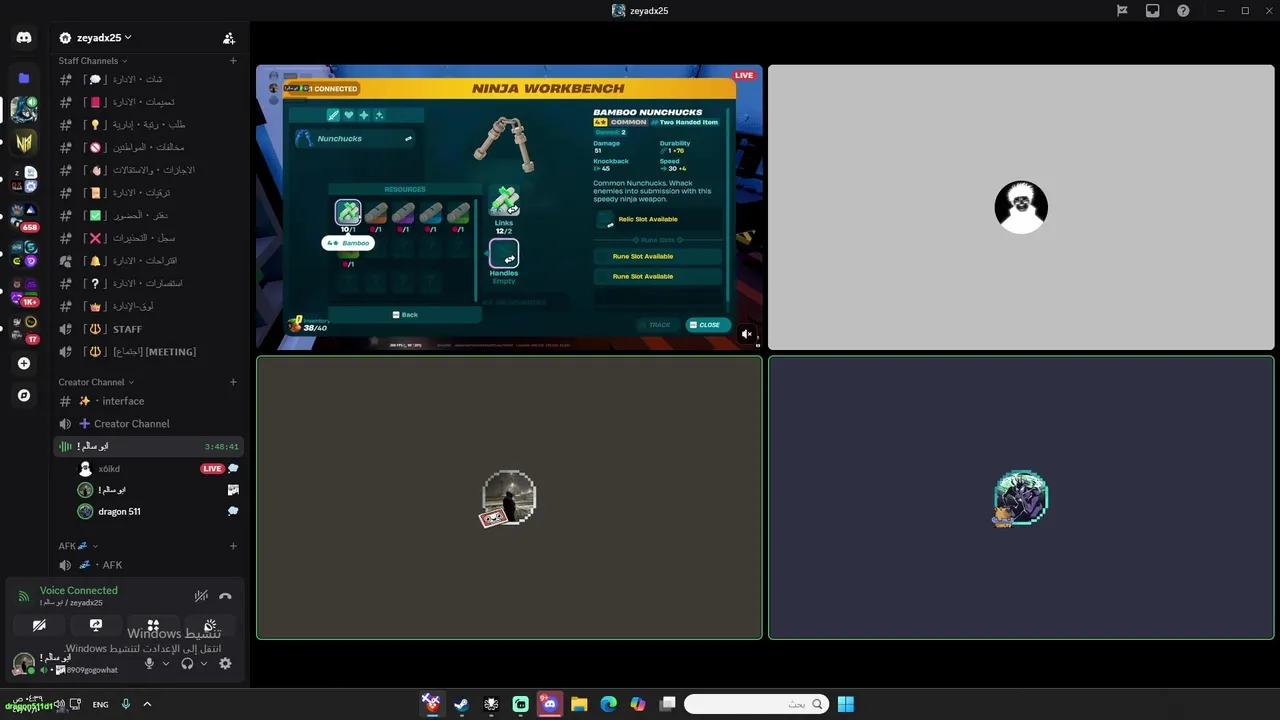The image size is (1280, 720).
Task: Open طلب • رتبة • إدارية channel
Action: coord(148,125)
